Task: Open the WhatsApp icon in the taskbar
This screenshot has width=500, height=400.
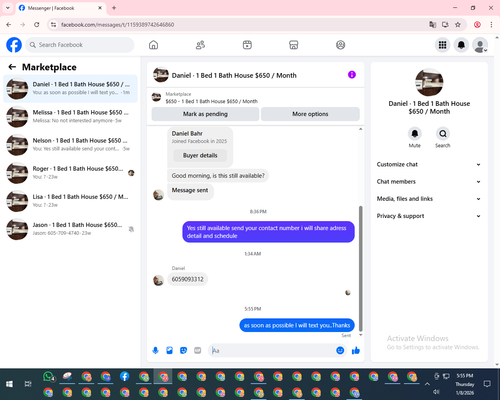Action: (x=49, y=377)
